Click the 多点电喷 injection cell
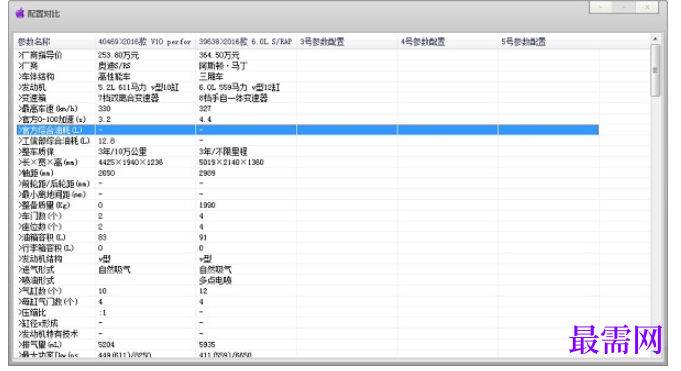Viewport: 681px width, 371px height. 215,280
